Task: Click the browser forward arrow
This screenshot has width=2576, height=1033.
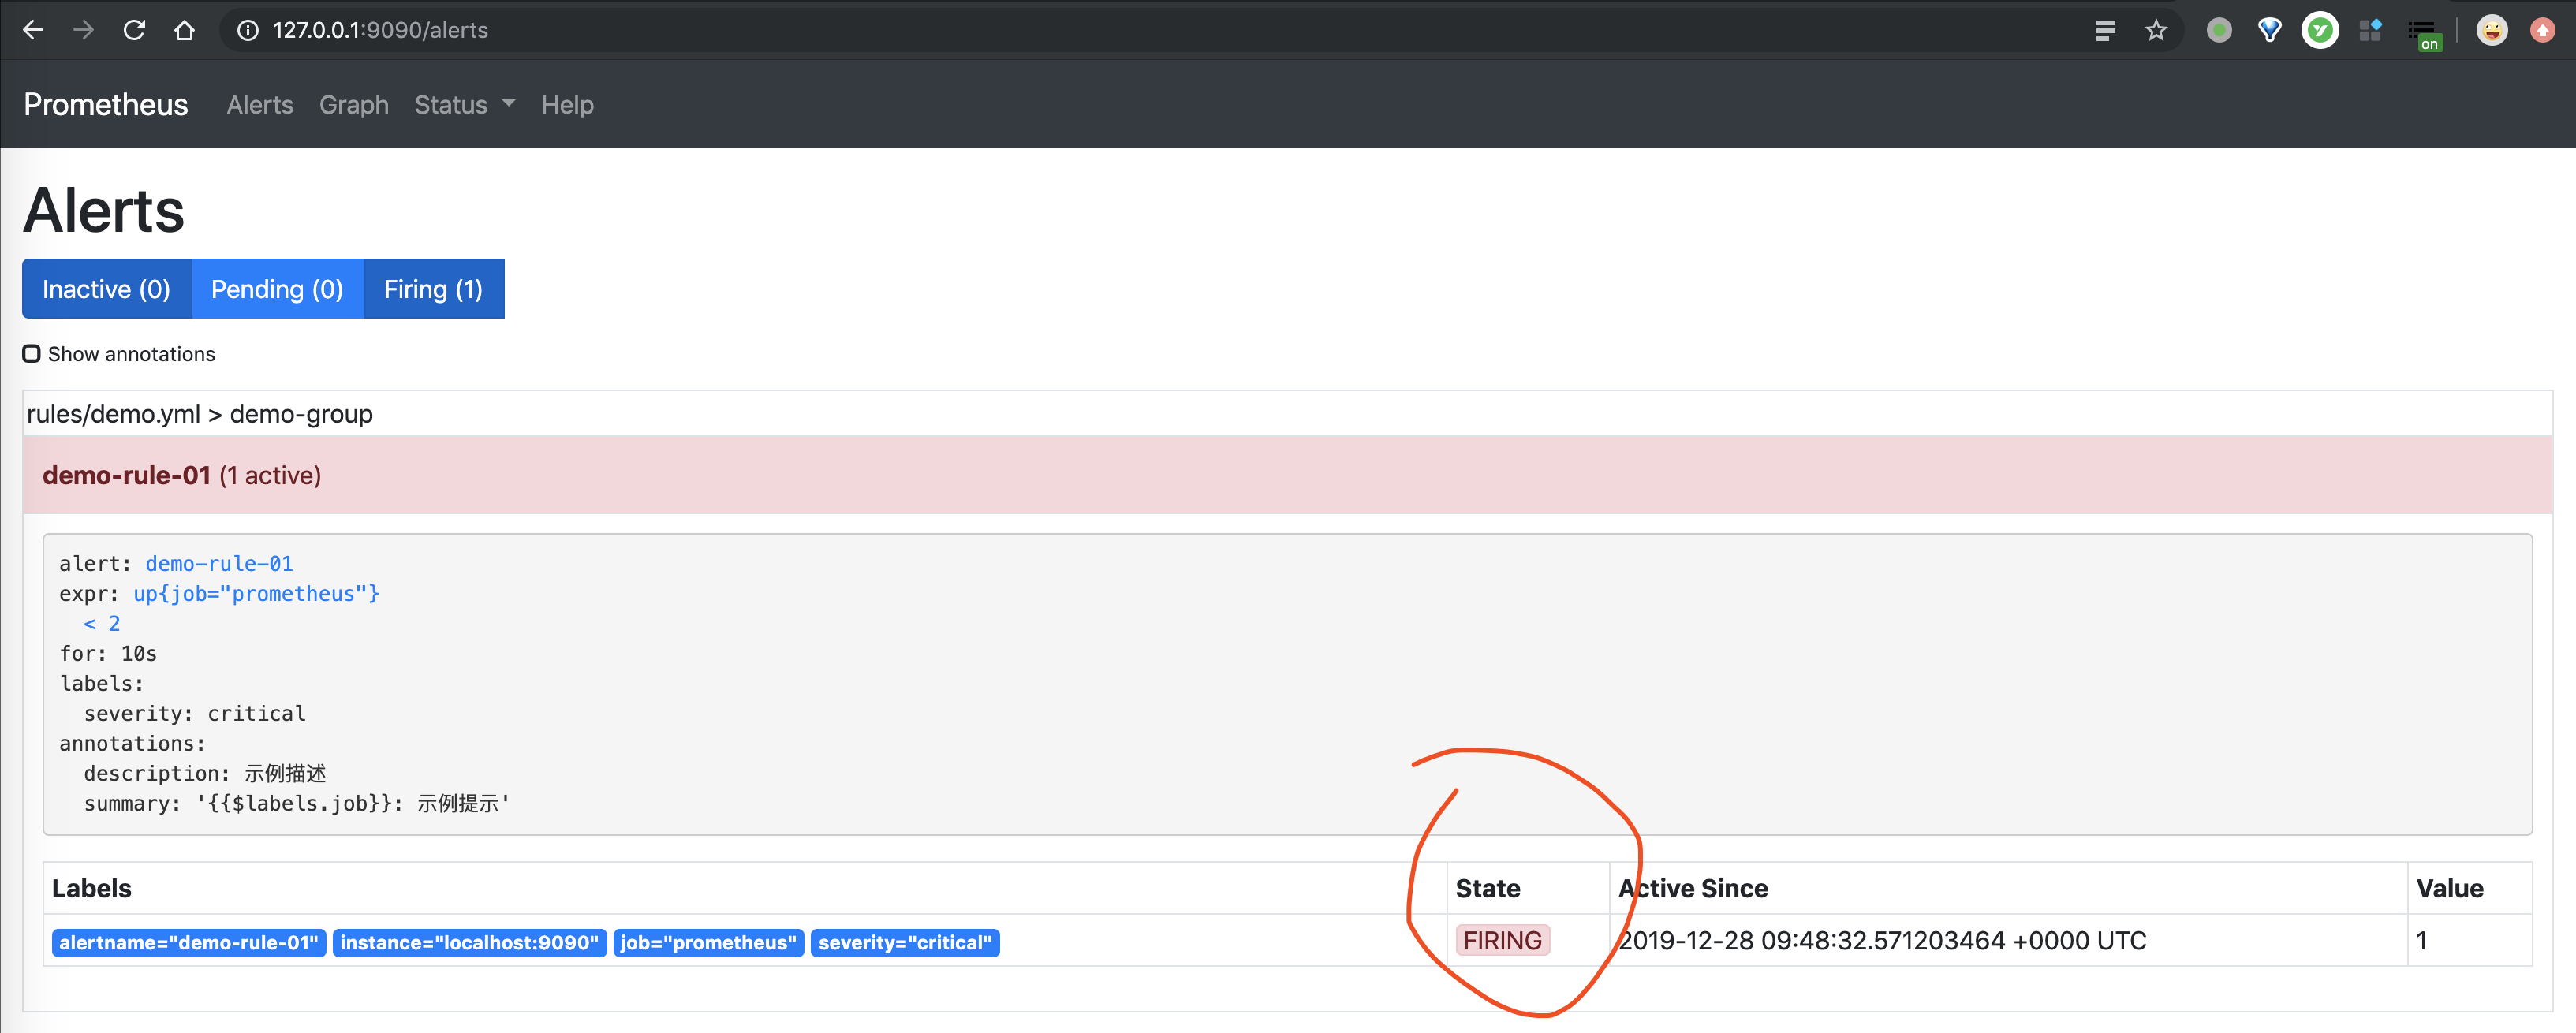Action: [x=84, y=30]
